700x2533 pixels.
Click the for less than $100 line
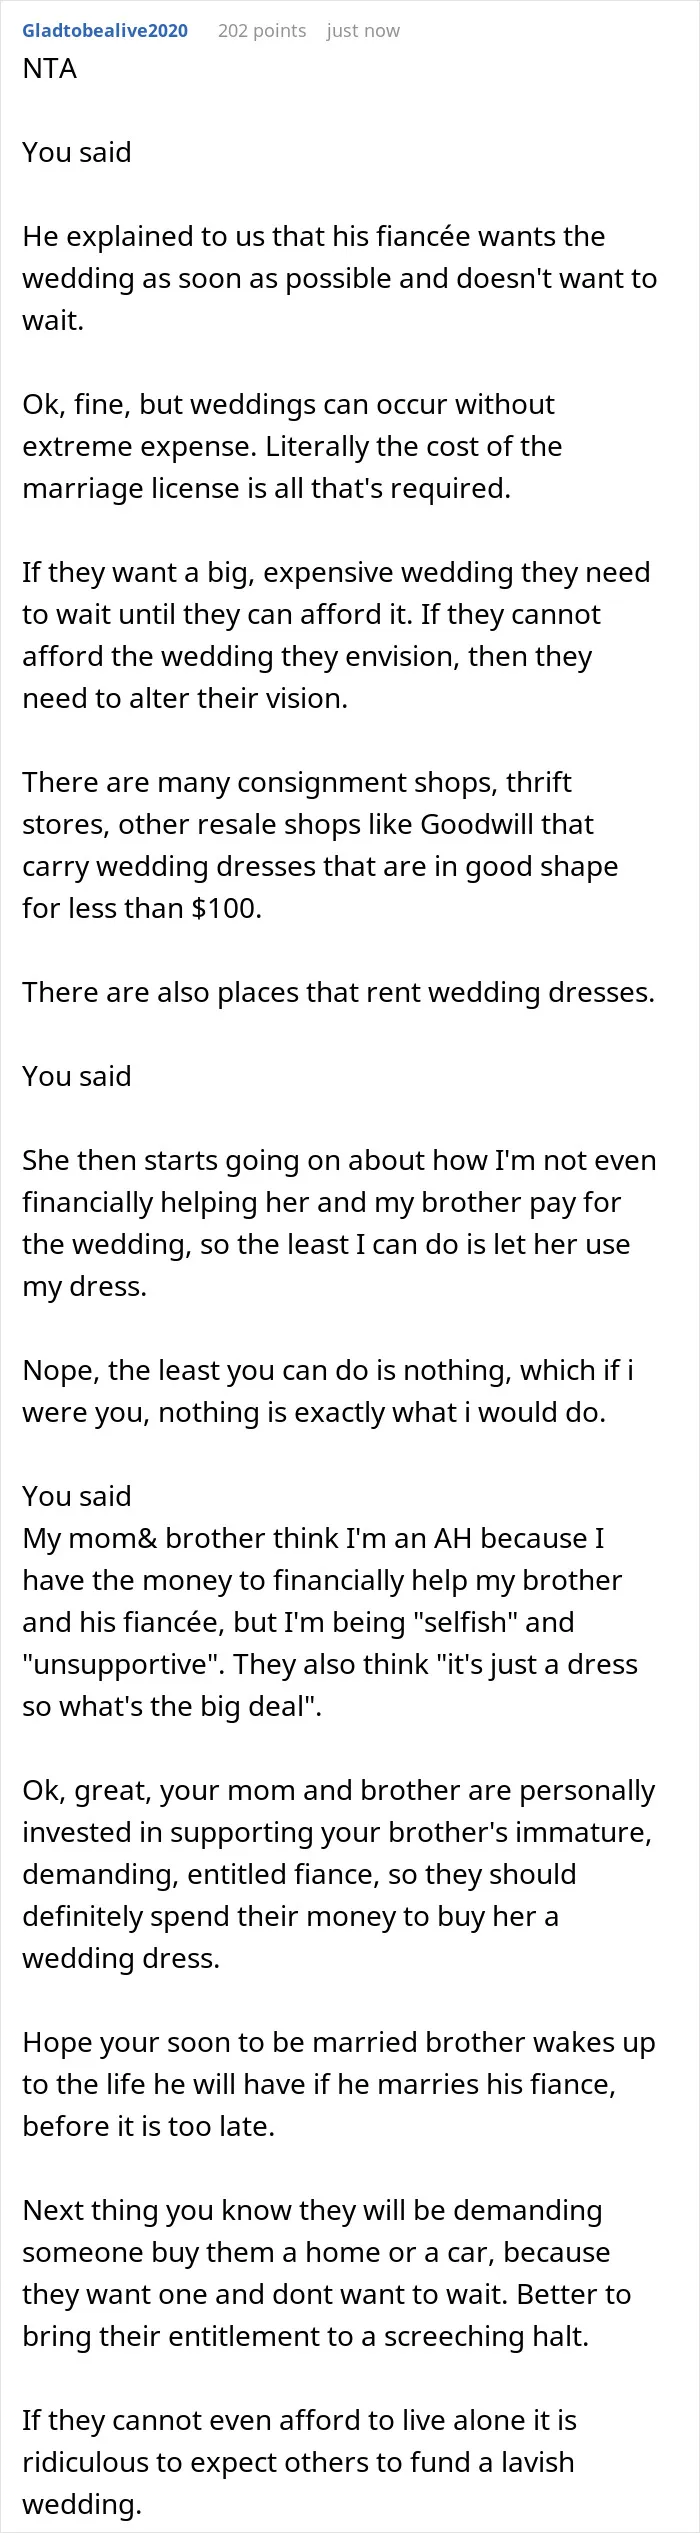coord(142,908)
